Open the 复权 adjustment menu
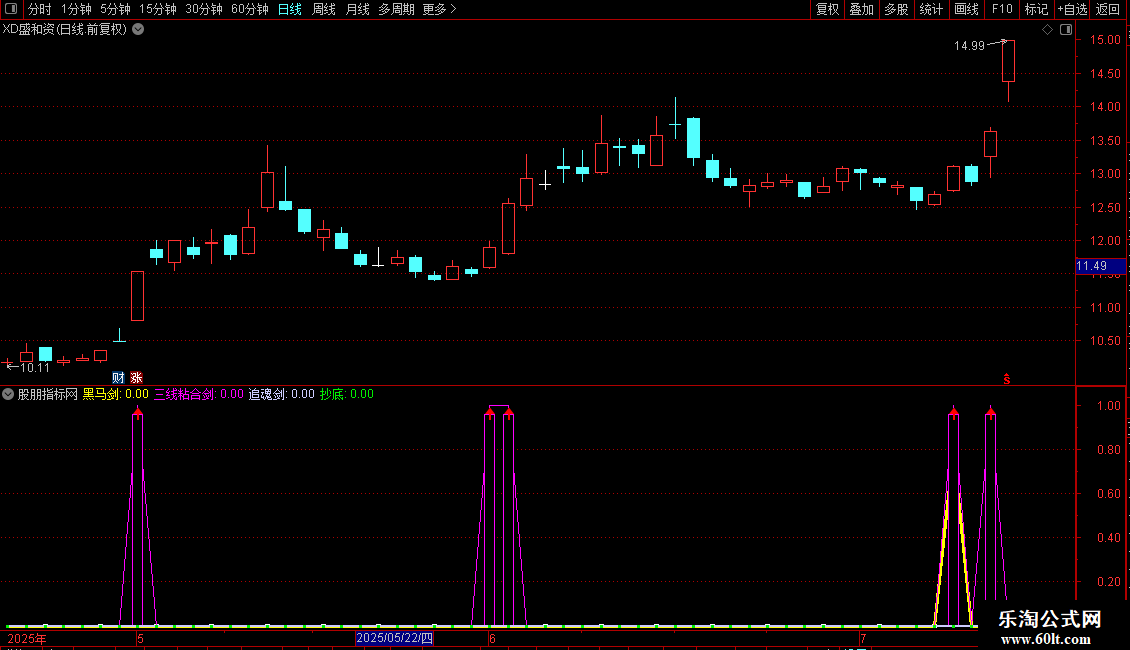1130x650 pixels. 827,9
